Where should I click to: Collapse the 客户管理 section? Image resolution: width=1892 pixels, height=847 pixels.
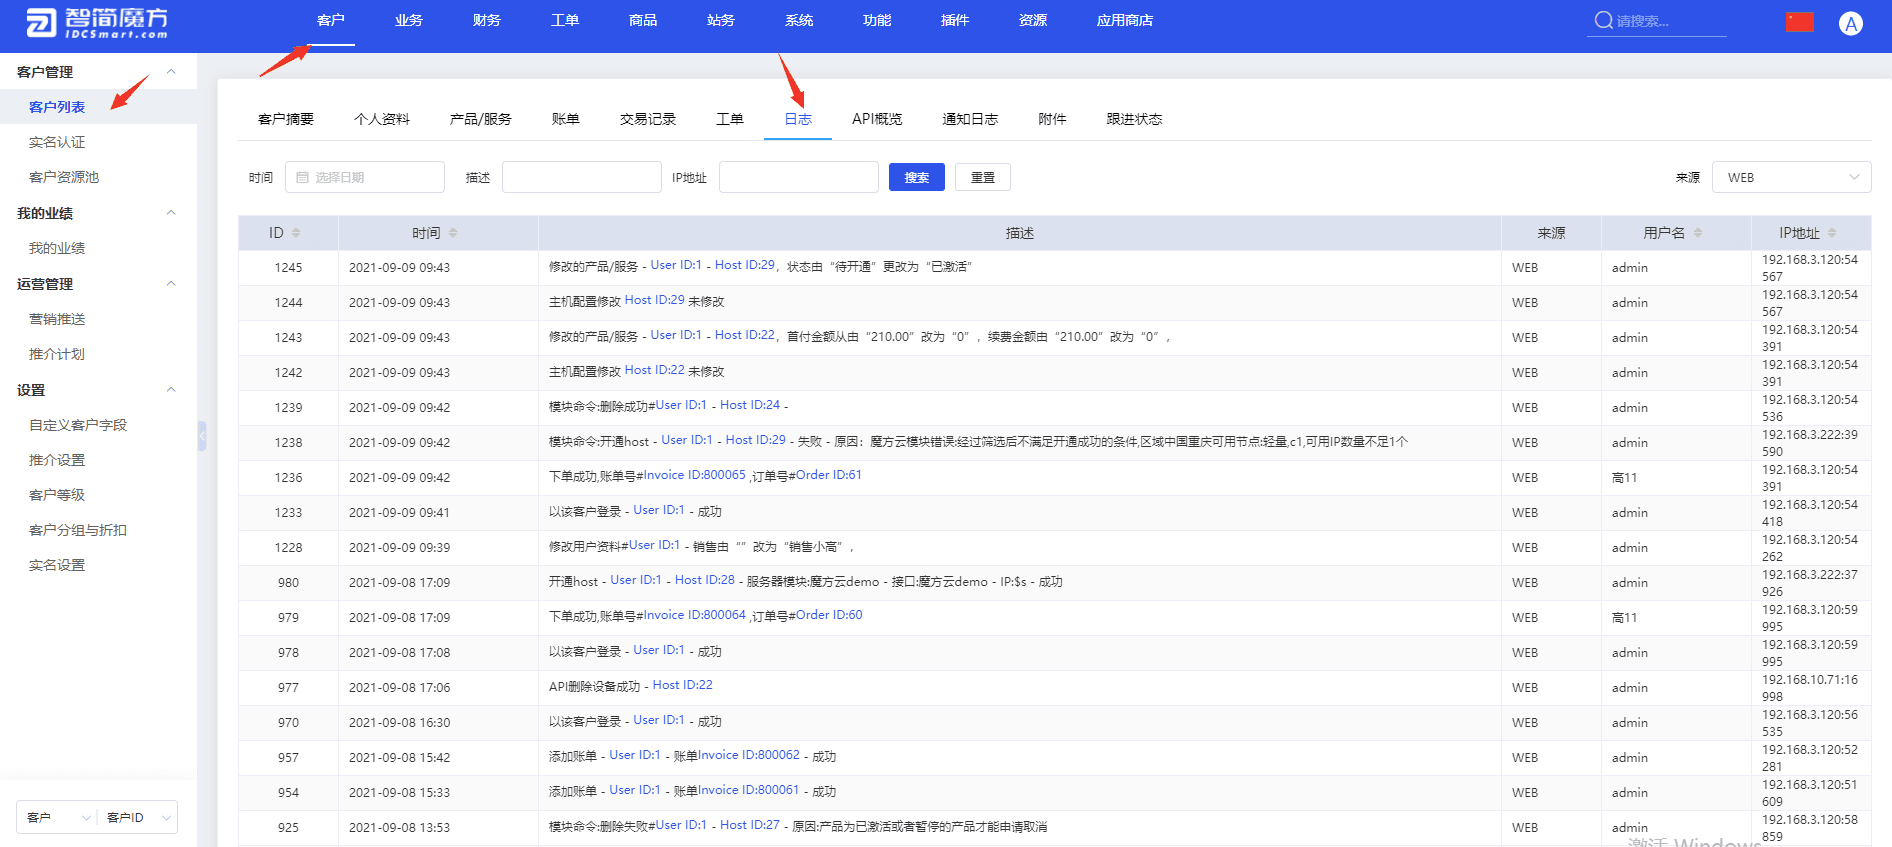[x=171, y=72]
